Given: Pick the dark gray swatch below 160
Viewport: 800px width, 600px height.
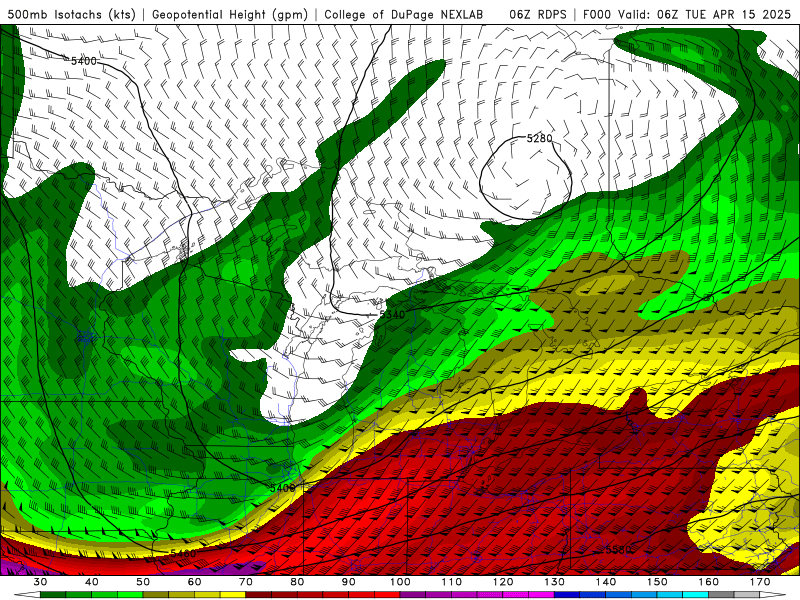Looking at the screenshot, I should 721,595.
